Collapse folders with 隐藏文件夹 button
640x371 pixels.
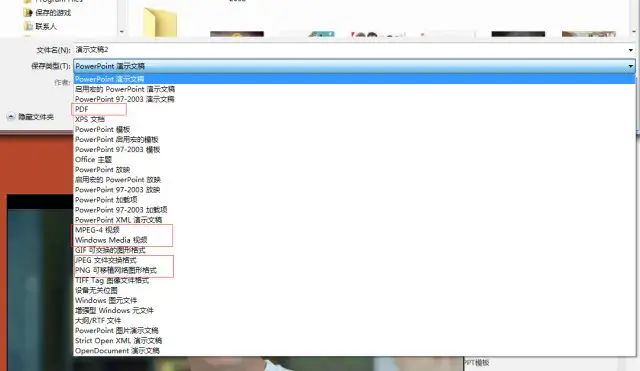[31, 117]
